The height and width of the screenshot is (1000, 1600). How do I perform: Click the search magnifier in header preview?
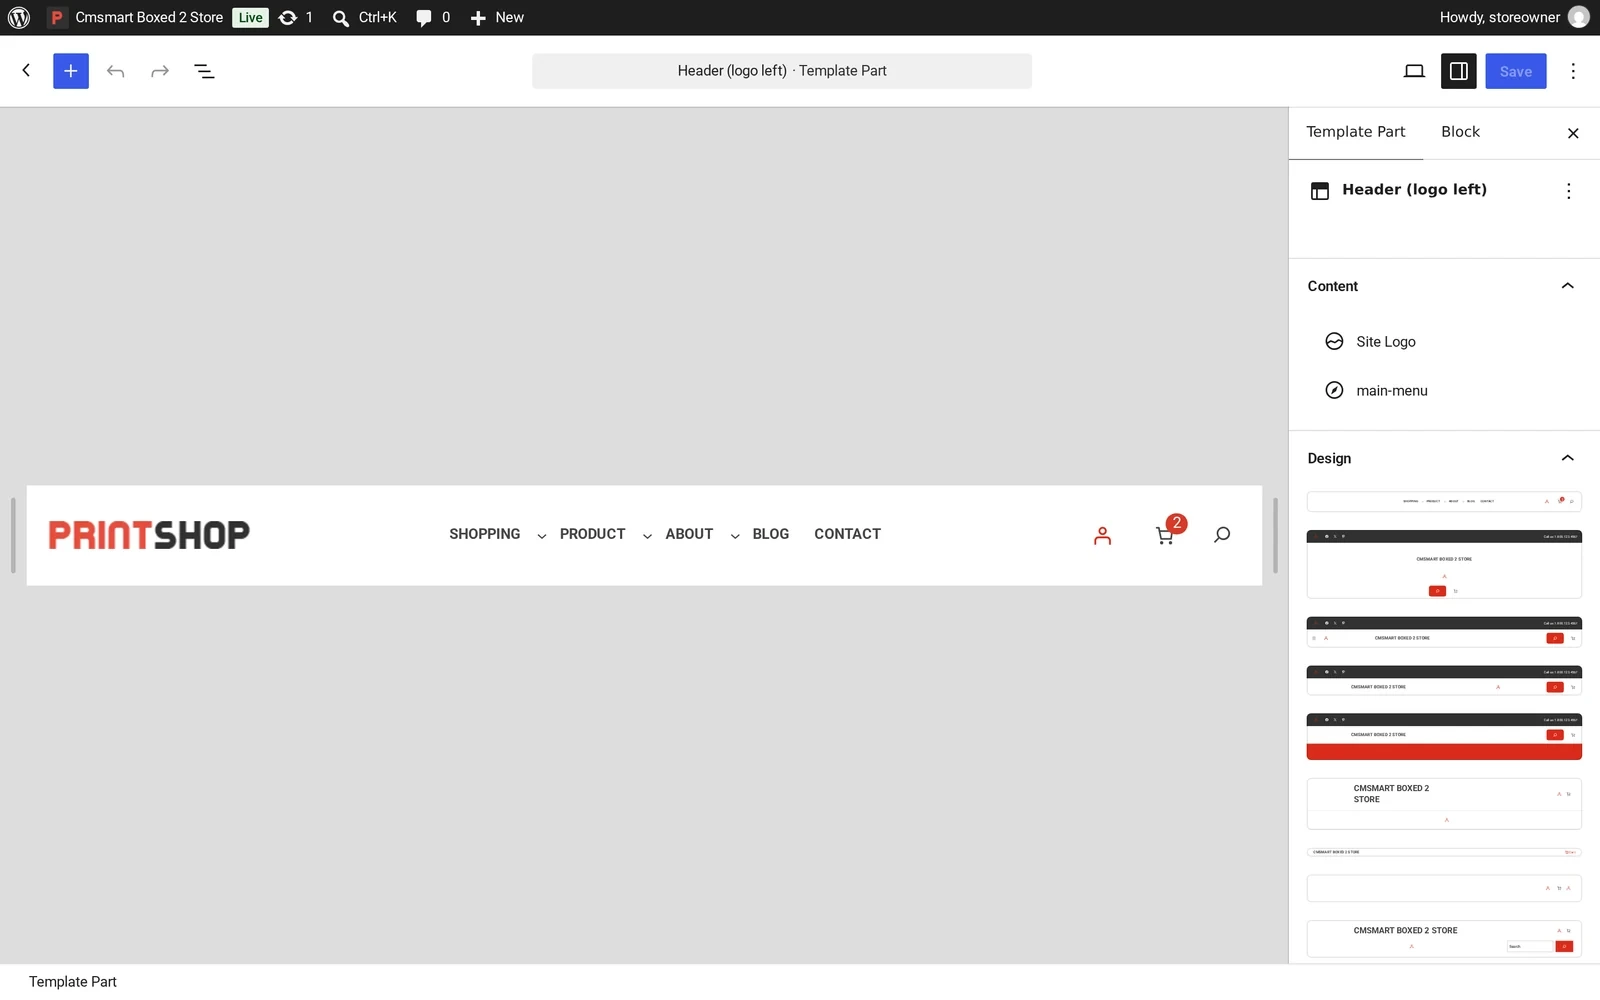click(x=1222, y=535)
